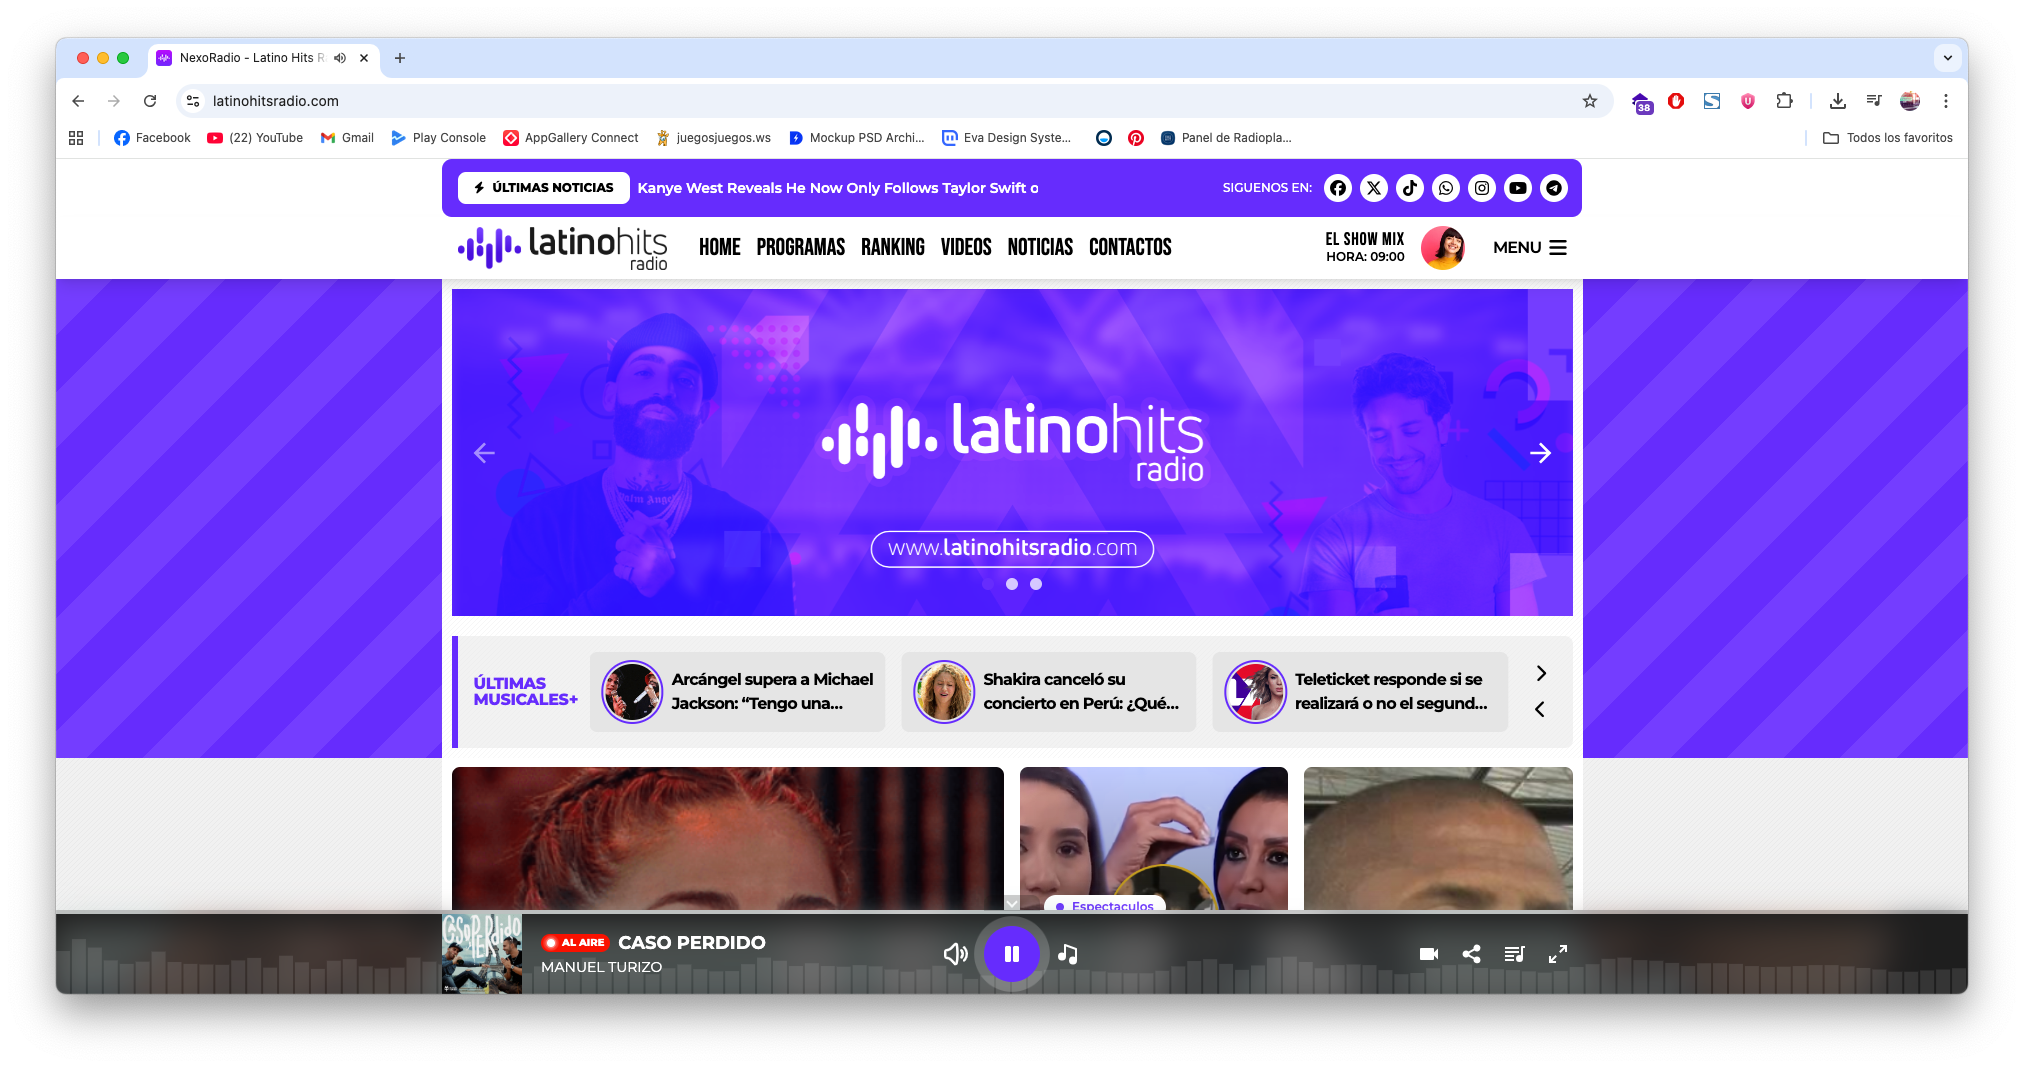Open the playlist queue icon in player
This screenshot has width=2024, height=1068.
1514,954
